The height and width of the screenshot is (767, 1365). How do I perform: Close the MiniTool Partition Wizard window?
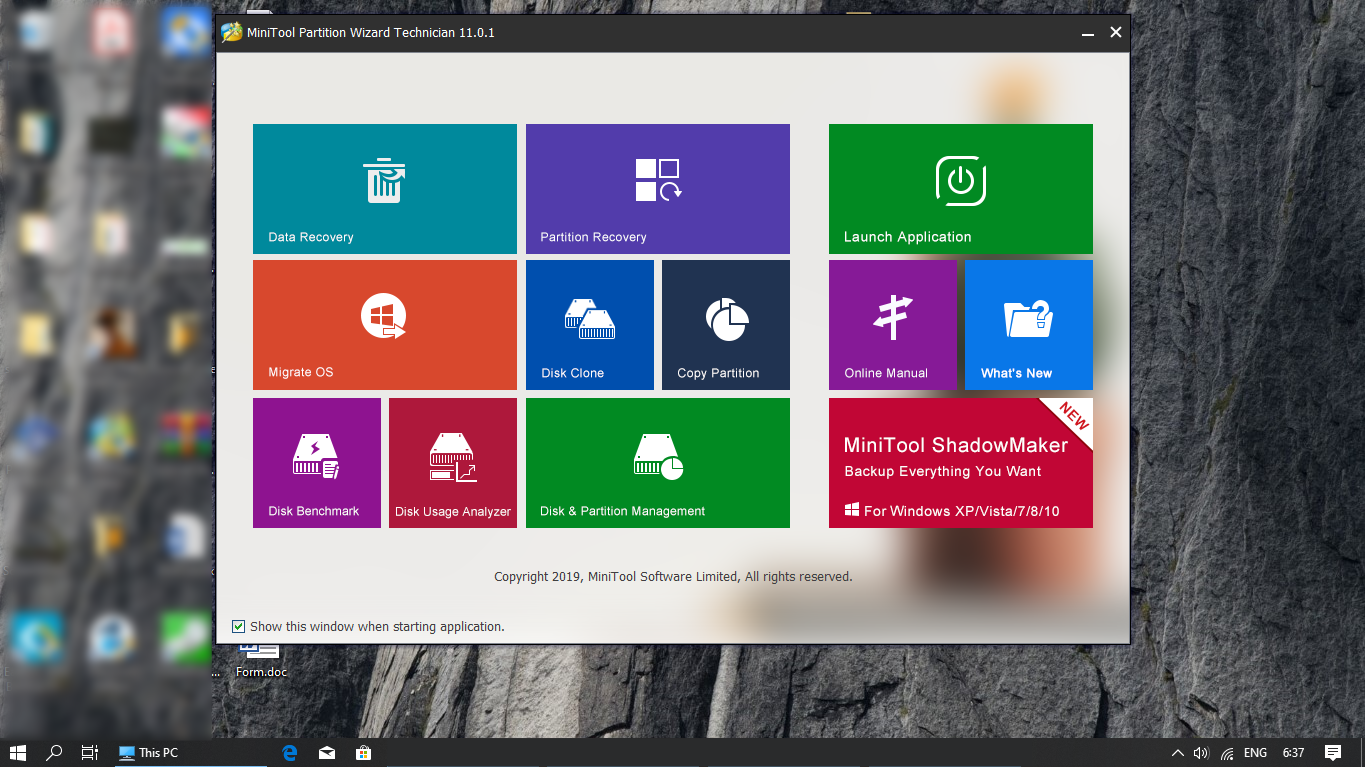[1116, 33]
